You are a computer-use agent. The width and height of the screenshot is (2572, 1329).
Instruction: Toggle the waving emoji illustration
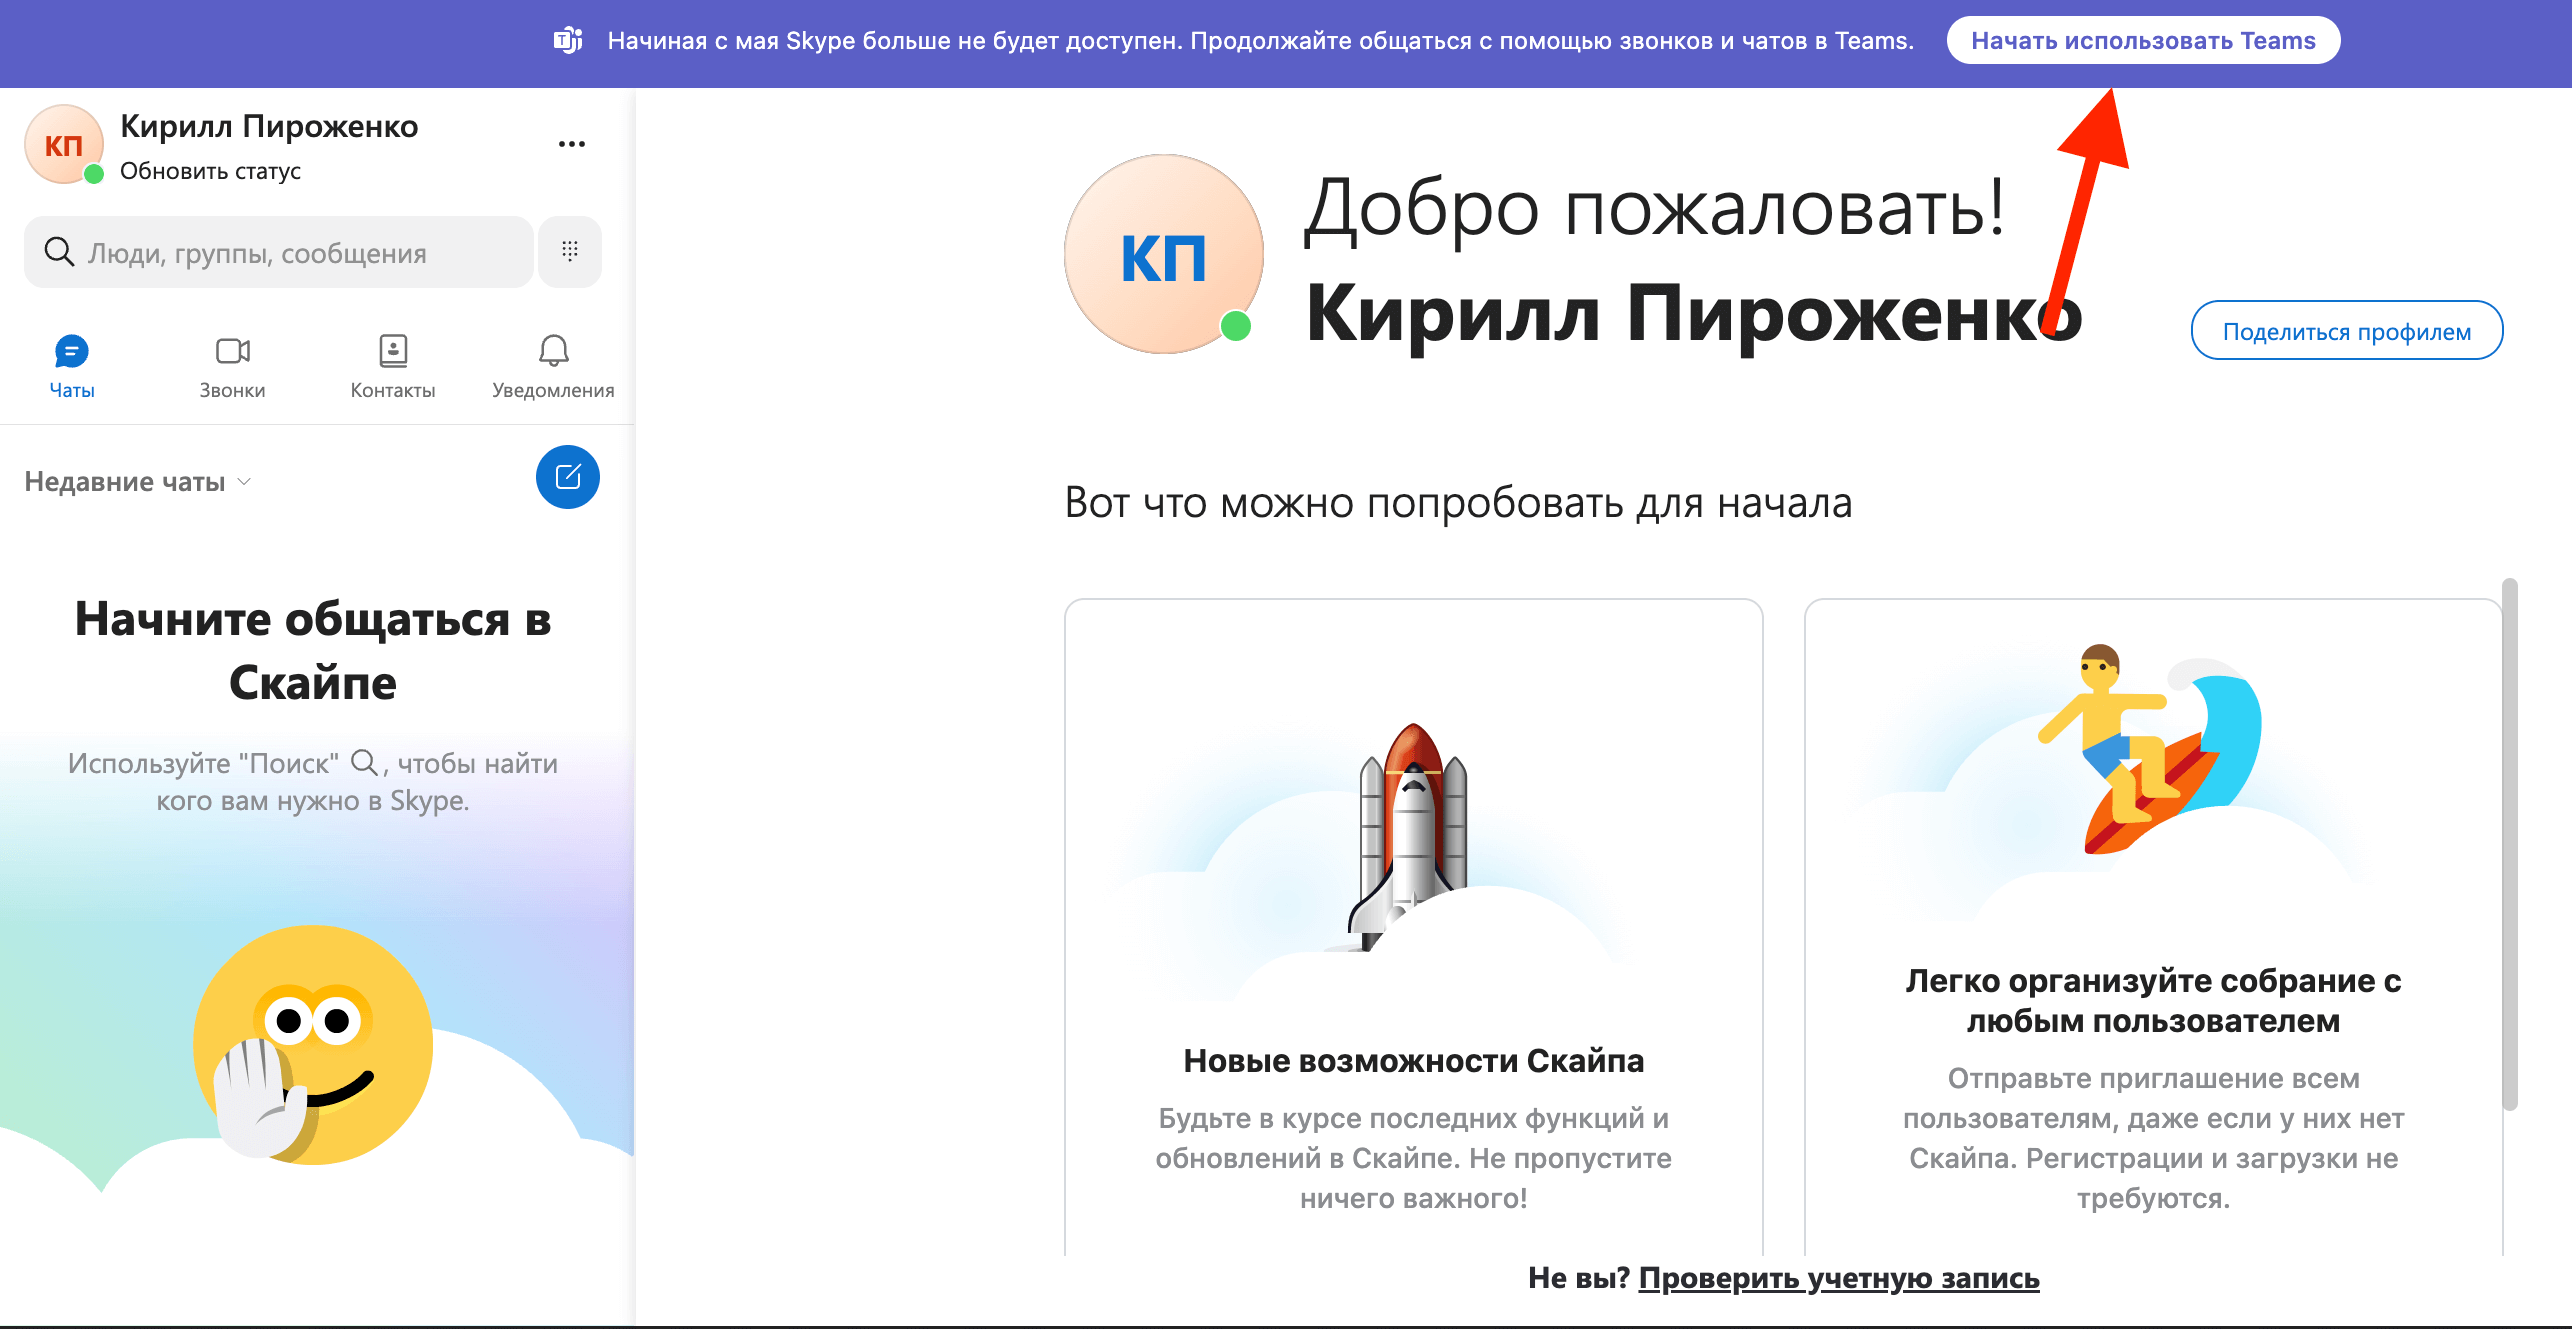tap(313, 1042)
